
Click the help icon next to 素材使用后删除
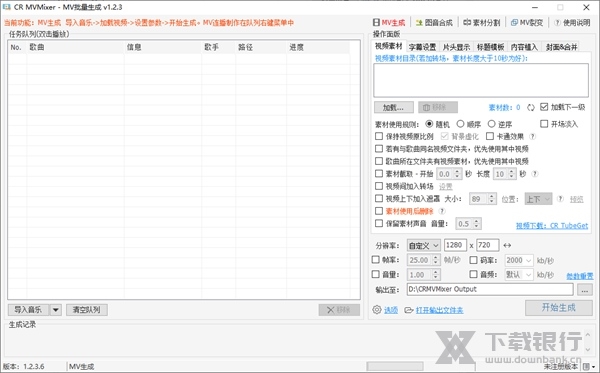(x=442, y=211)
